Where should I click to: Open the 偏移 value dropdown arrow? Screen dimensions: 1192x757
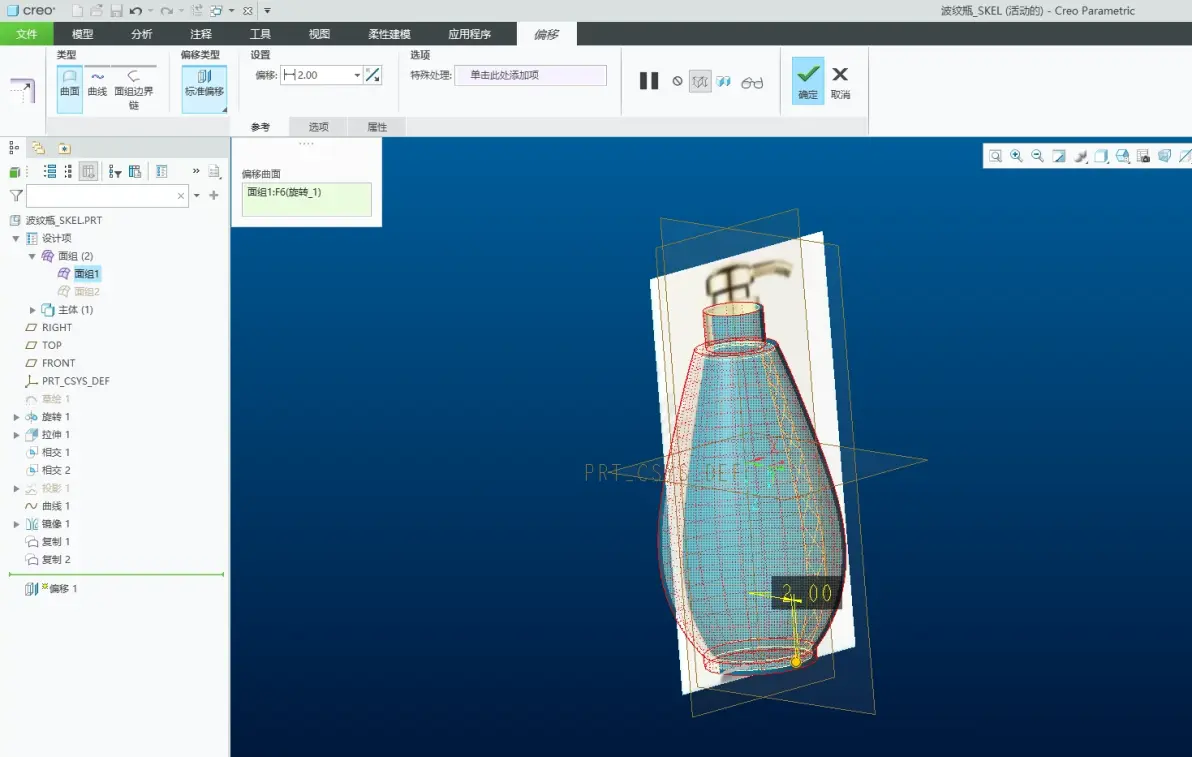[x=357, y=75]
